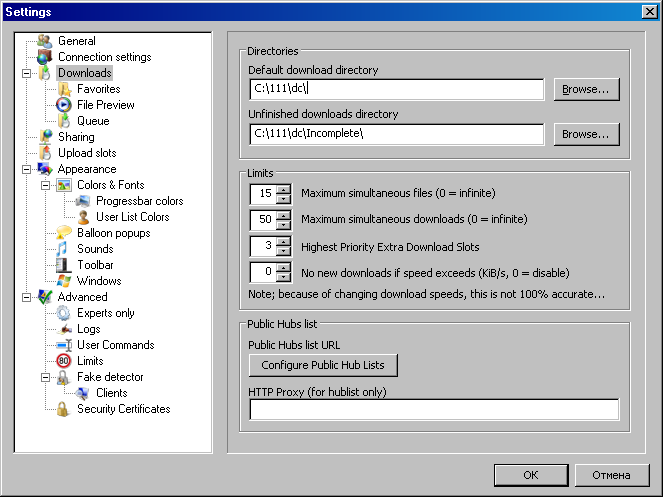Select the User Commands label
This screenshot has height=497, width=663.
click(x=116, y=345)
